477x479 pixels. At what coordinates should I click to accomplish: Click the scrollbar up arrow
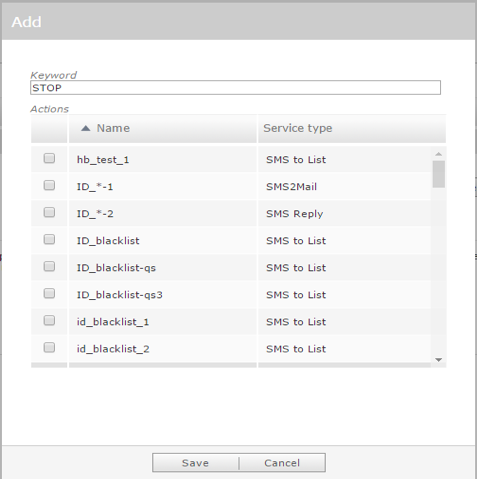pyautogui.click(x=438, y=154)
